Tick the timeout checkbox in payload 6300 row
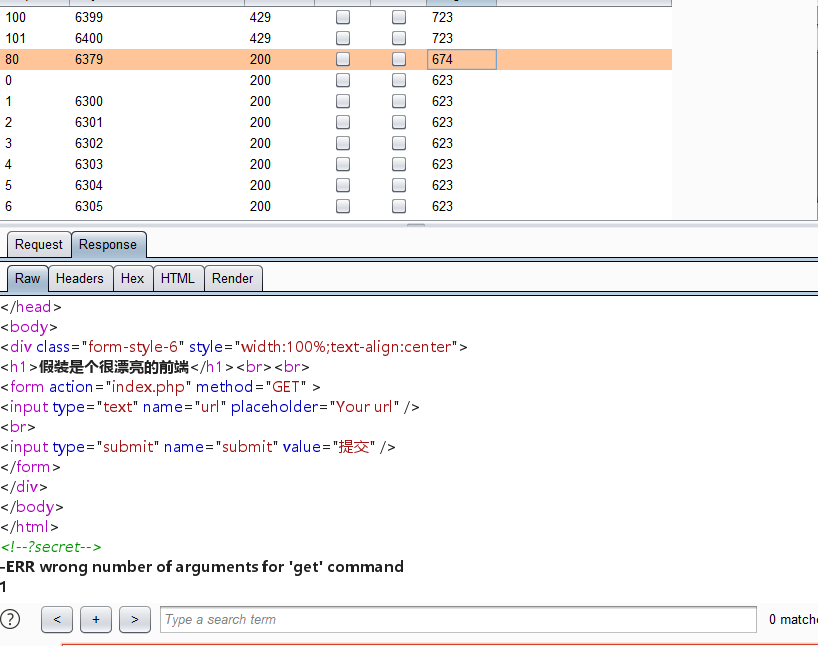This screenshot has height=646, width=818. coord(399,101)
